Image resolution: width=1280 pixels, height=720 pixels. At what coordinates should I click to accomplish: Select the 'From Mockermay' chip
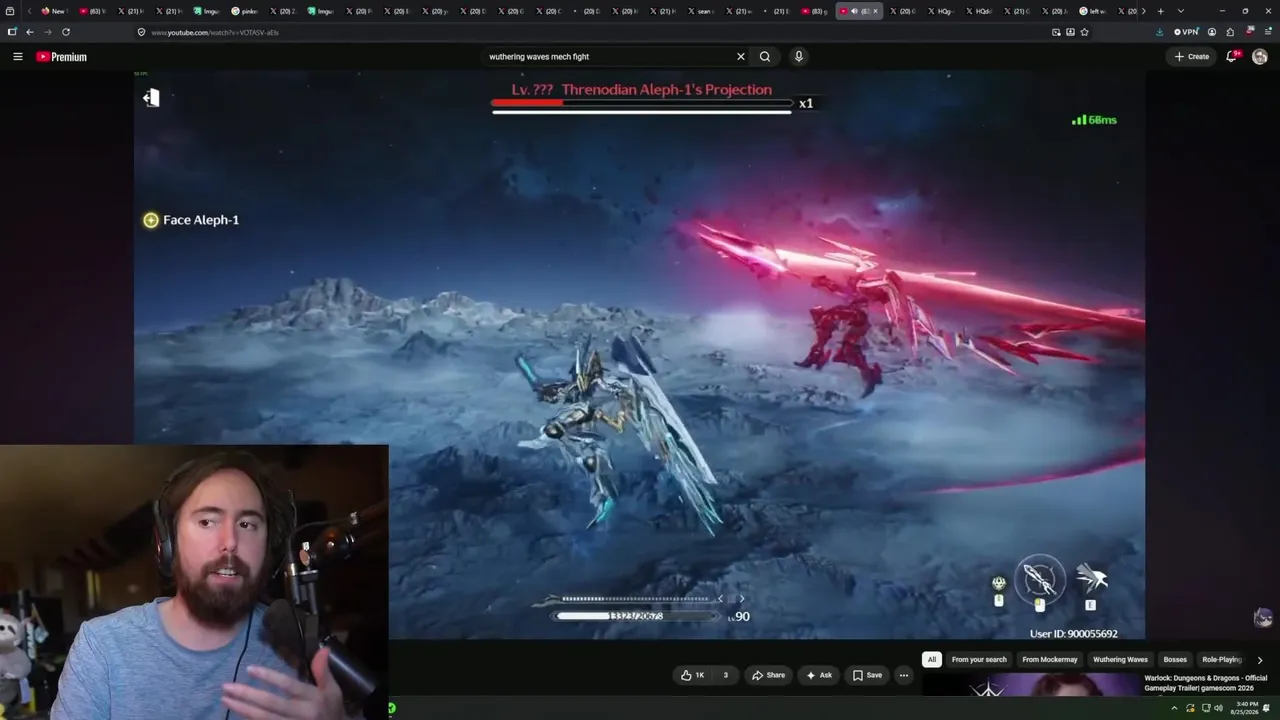tap(1050, 660)
